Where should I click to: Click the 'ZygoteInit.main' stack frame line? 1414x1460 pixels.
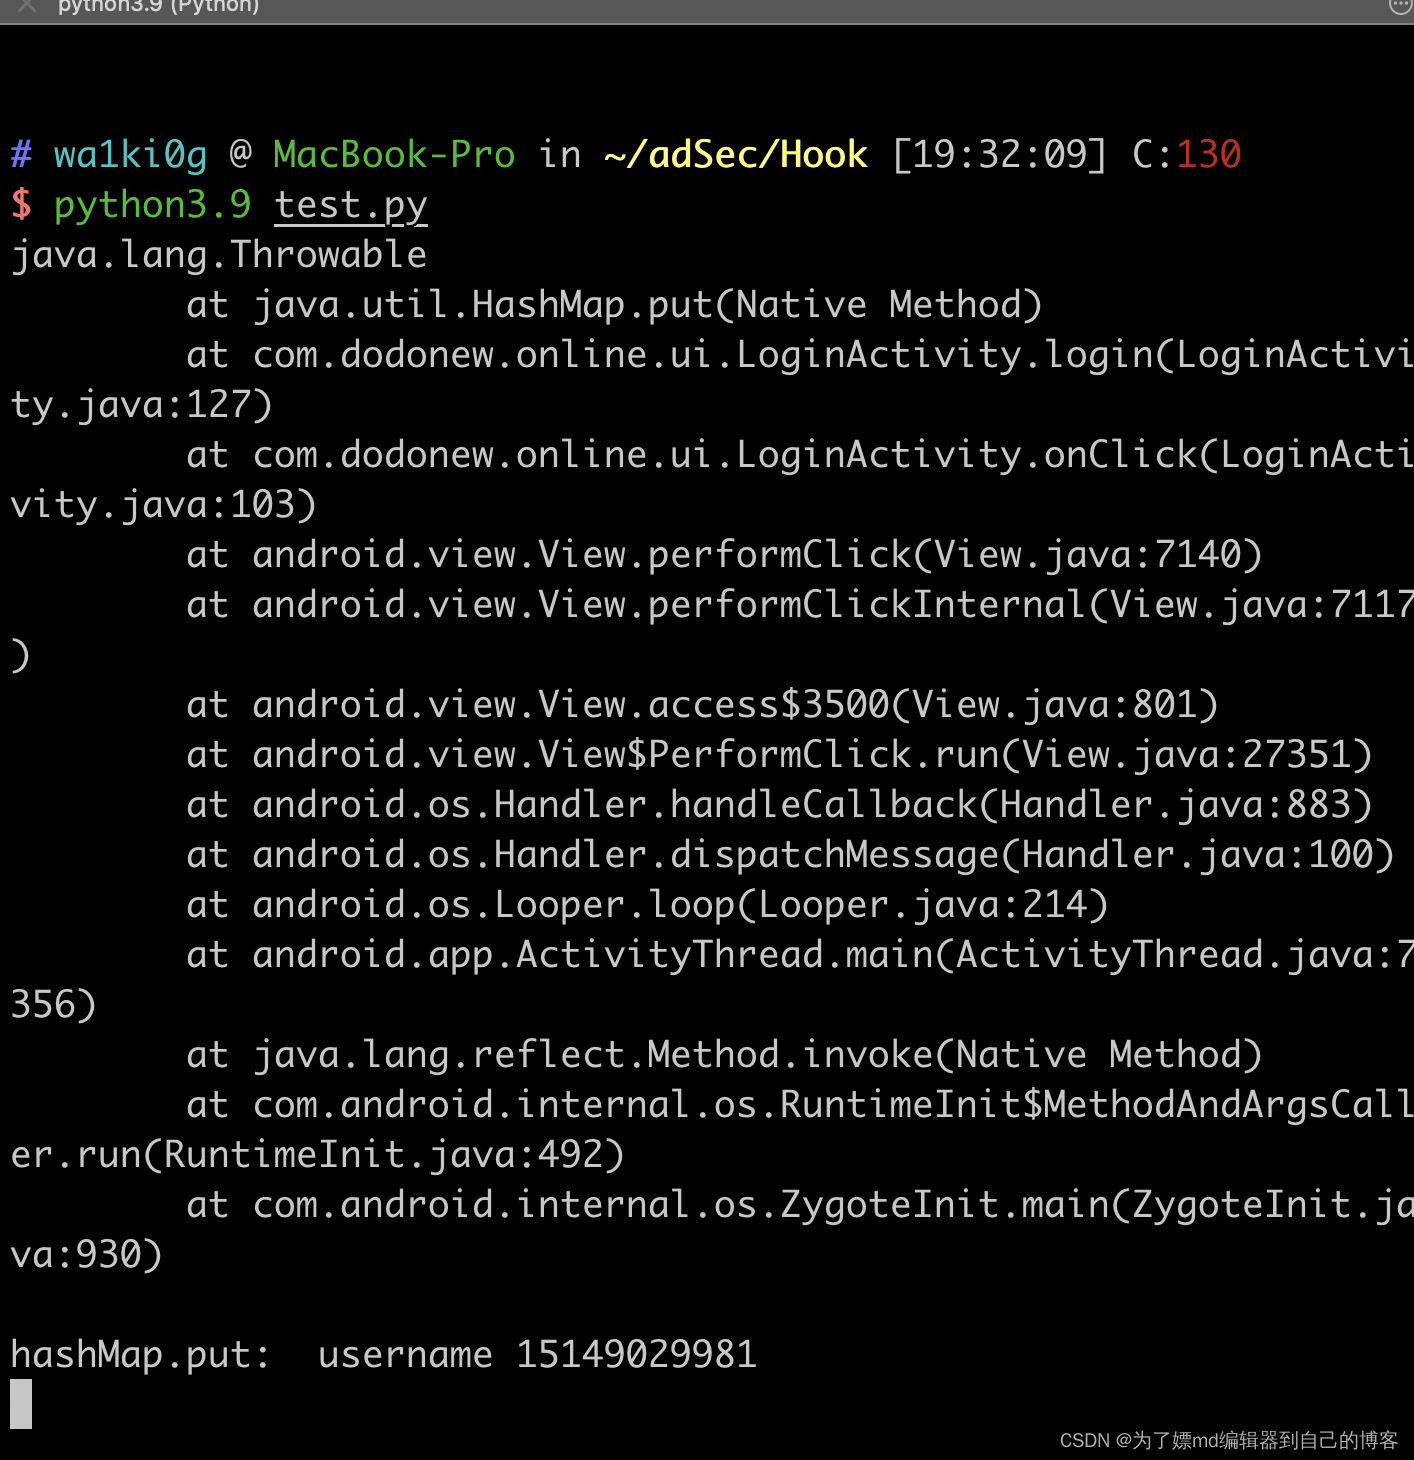pyautogui.click(x=800, y=1205)
